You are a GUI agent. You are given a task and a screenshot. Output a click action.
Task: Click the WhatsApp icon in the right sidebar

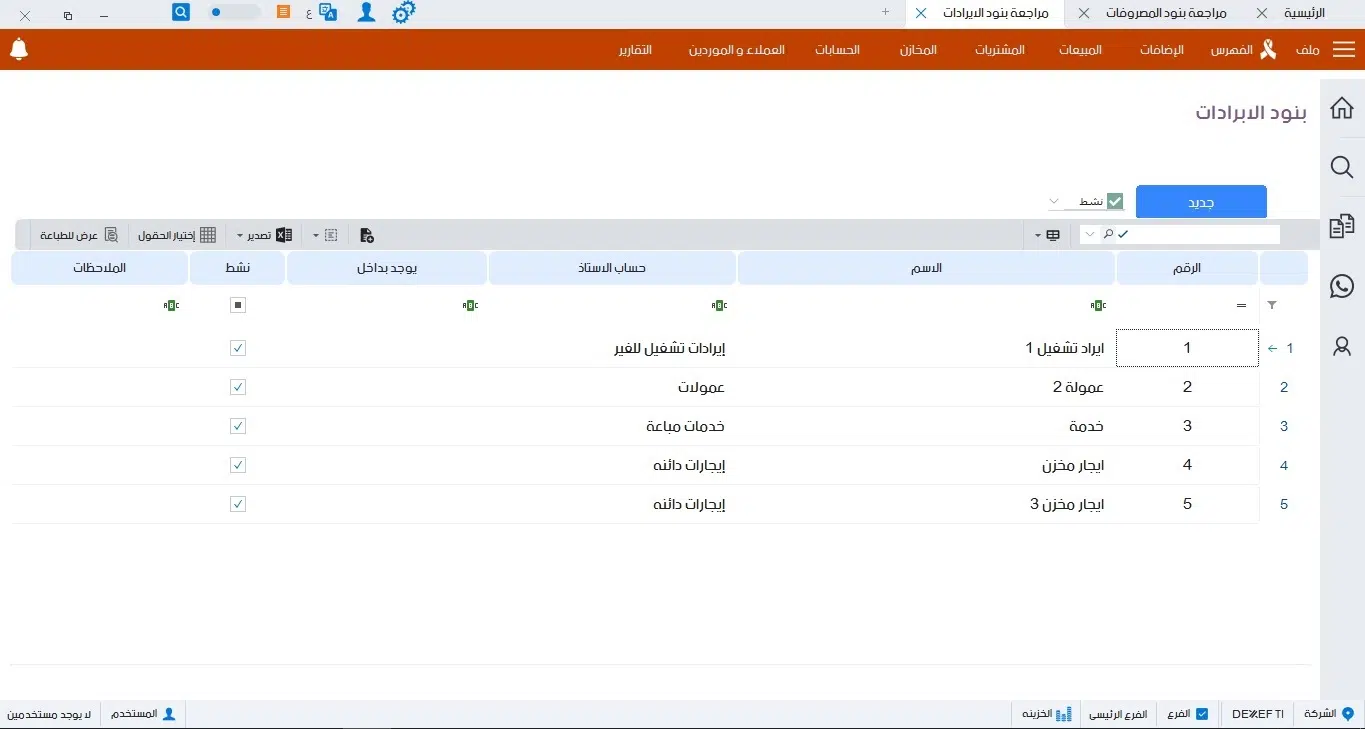tap(1341, 286)
